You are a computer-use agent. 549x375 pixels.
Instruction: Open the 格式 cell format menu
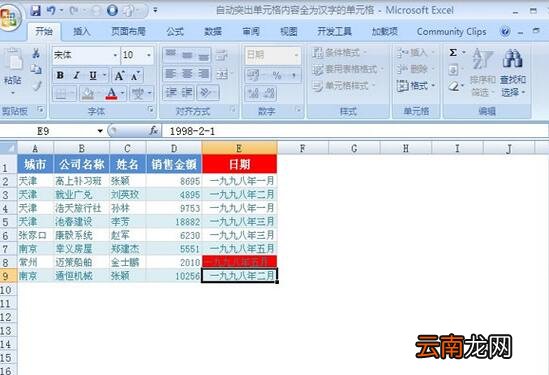click(x=416, y=85)
